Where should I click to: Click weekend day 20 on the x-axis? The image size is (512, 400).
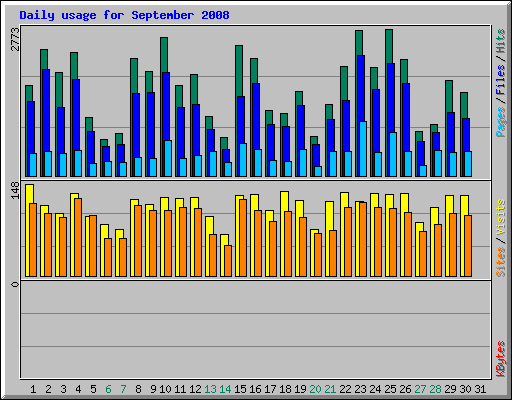pyautogui.click(x=315, y=389)
